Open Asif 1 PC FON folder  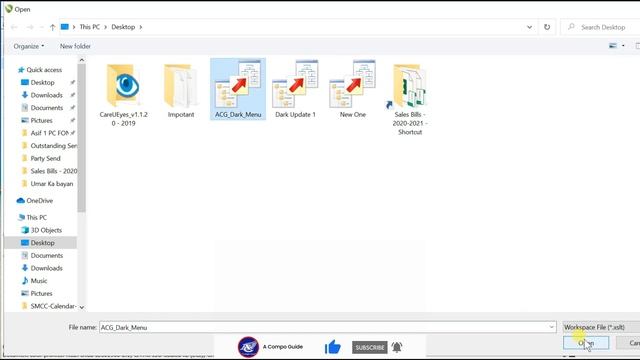click(x=49, y=133)
